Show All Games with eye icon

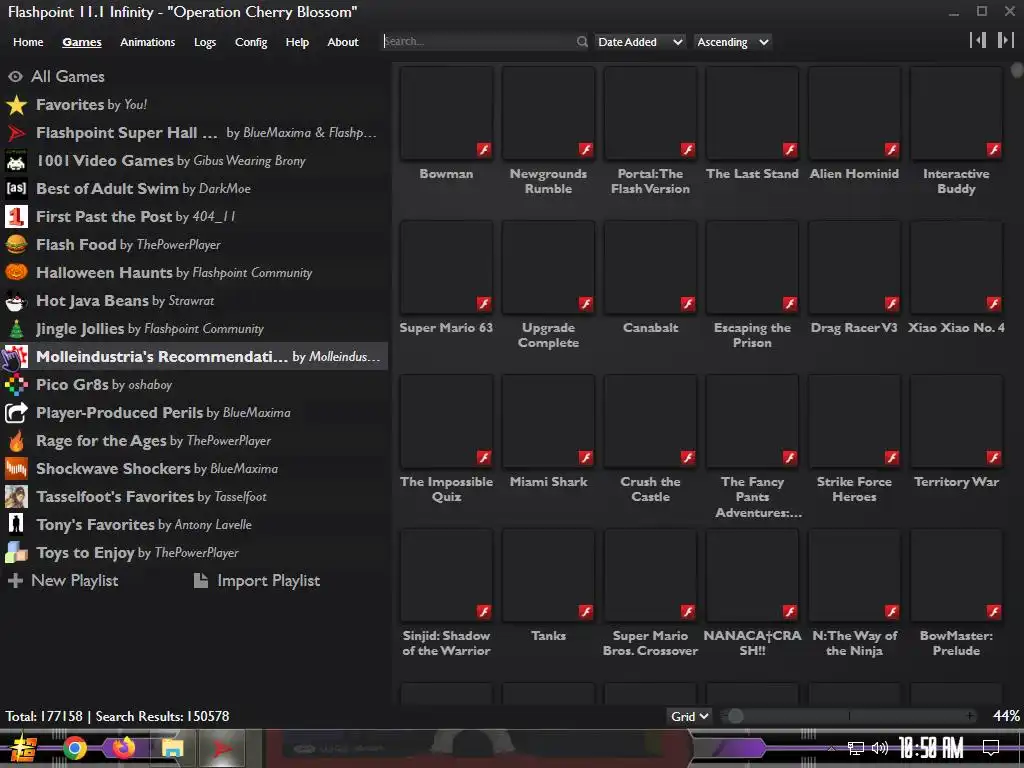click(16, 77)
